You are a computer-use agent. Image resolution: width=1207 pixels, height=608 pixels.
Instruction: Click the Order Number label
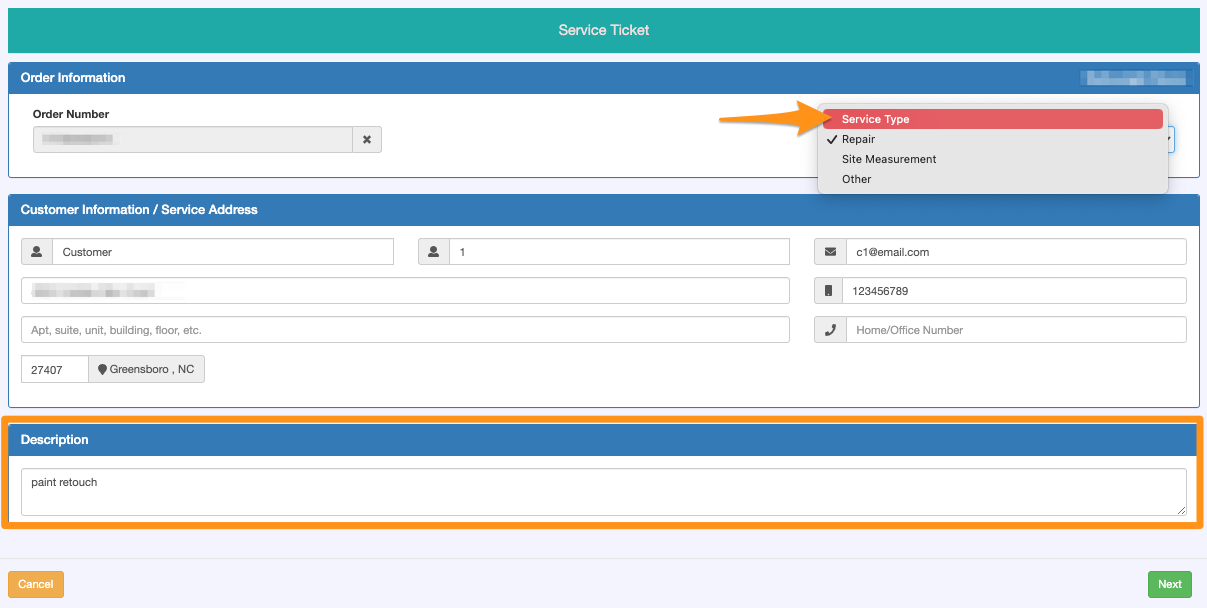click(71, 114)
